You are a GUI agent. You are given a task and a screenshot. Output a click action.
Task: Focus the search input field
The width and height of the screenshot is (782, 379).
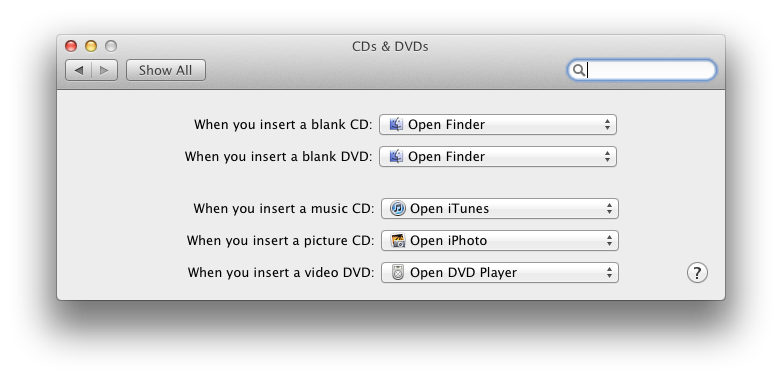tap(642, 70)
